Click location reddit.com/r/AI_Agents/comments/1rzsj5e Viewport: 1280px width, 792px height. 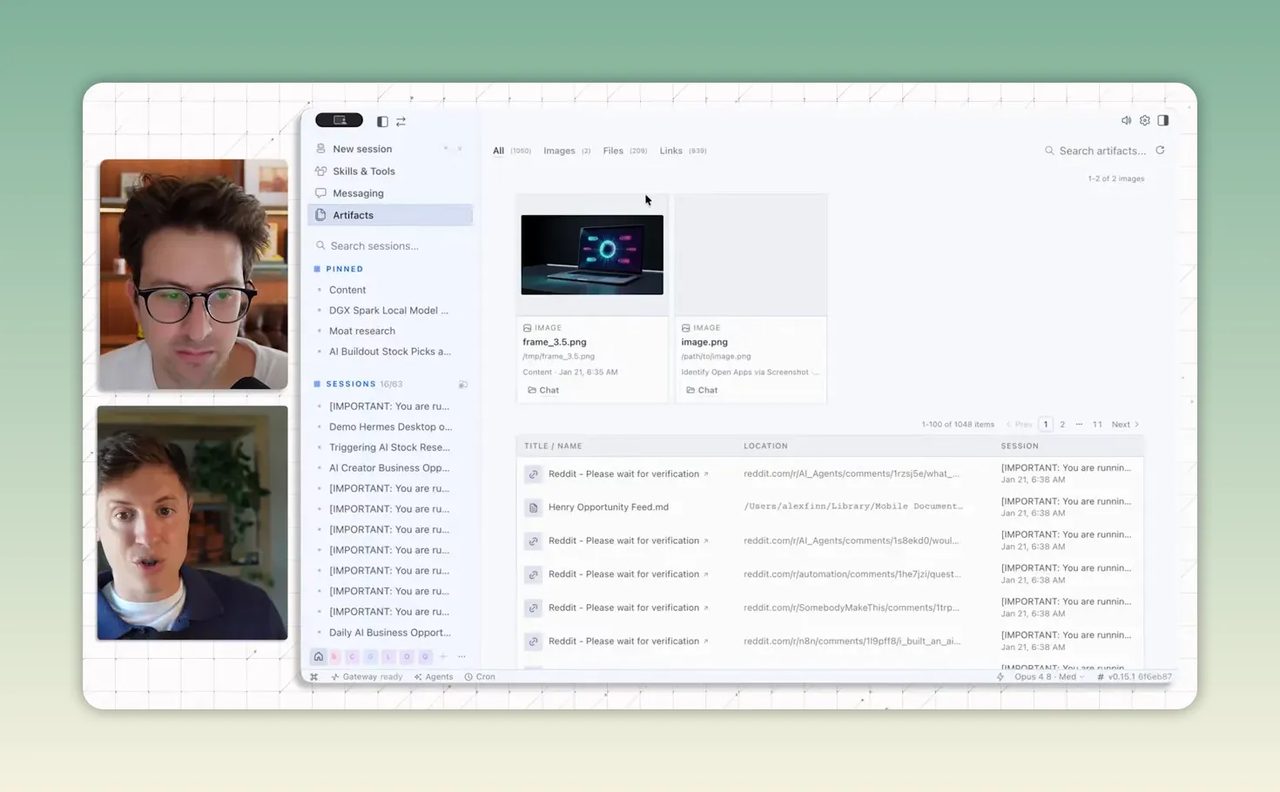[x=852, y=474]
